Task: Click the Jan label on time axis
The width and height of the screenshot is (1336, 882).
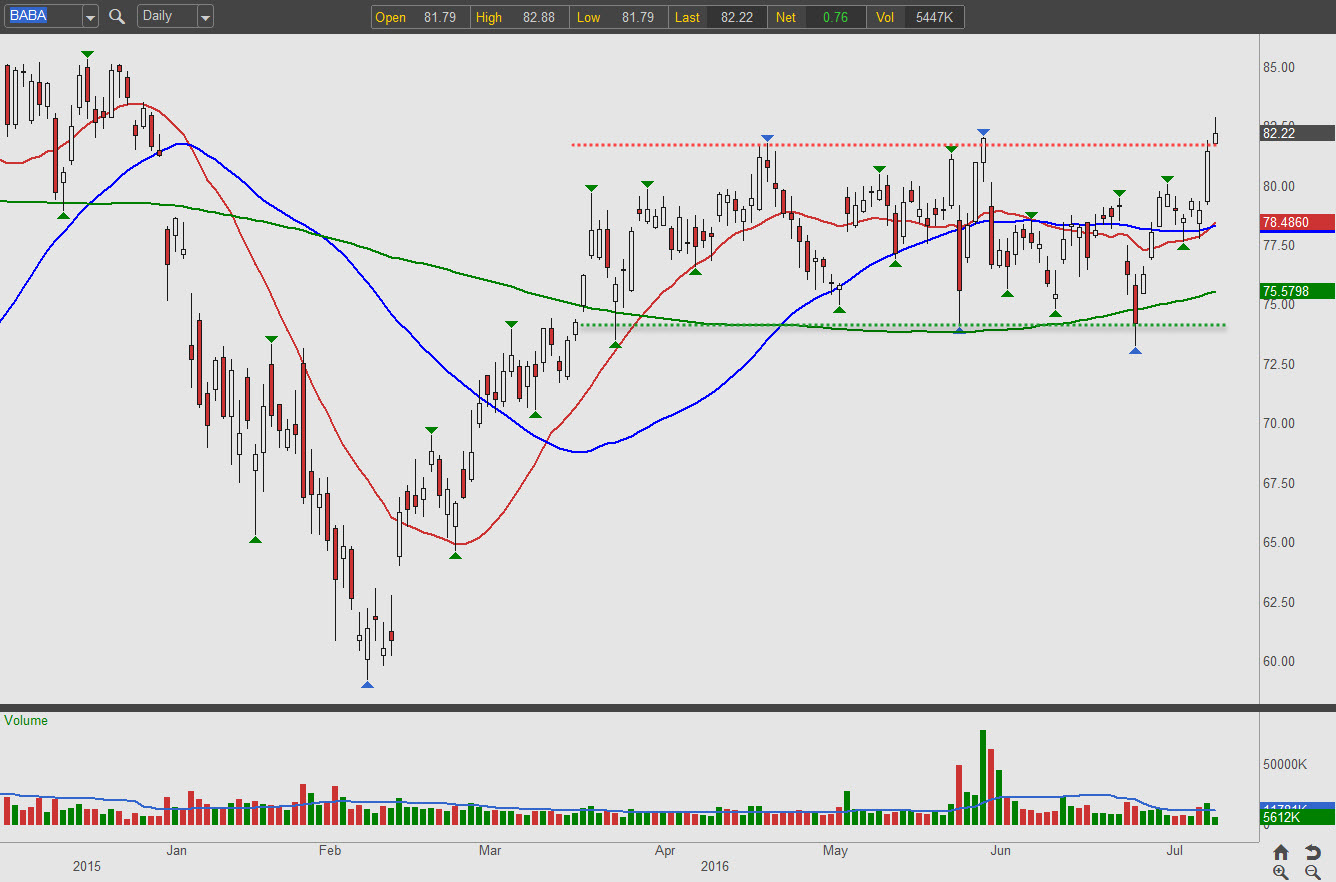Action: pos(177,852)
